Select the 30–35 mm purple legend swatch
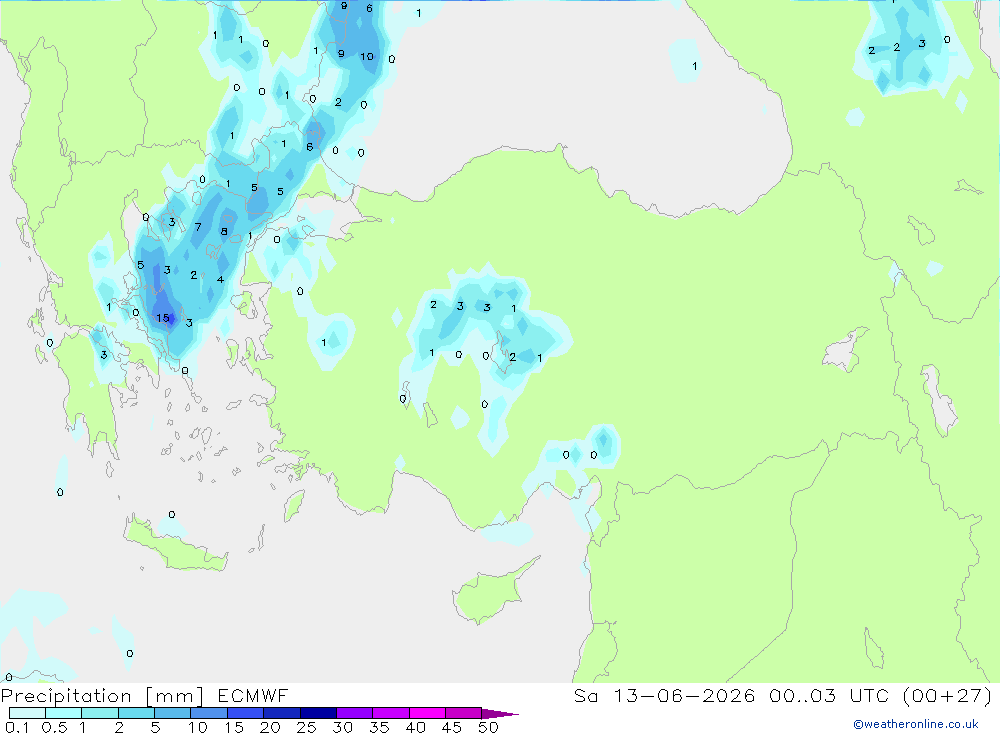Viewport: 1000px width, 733px height. pyautogui.click(x=354, y=713)
